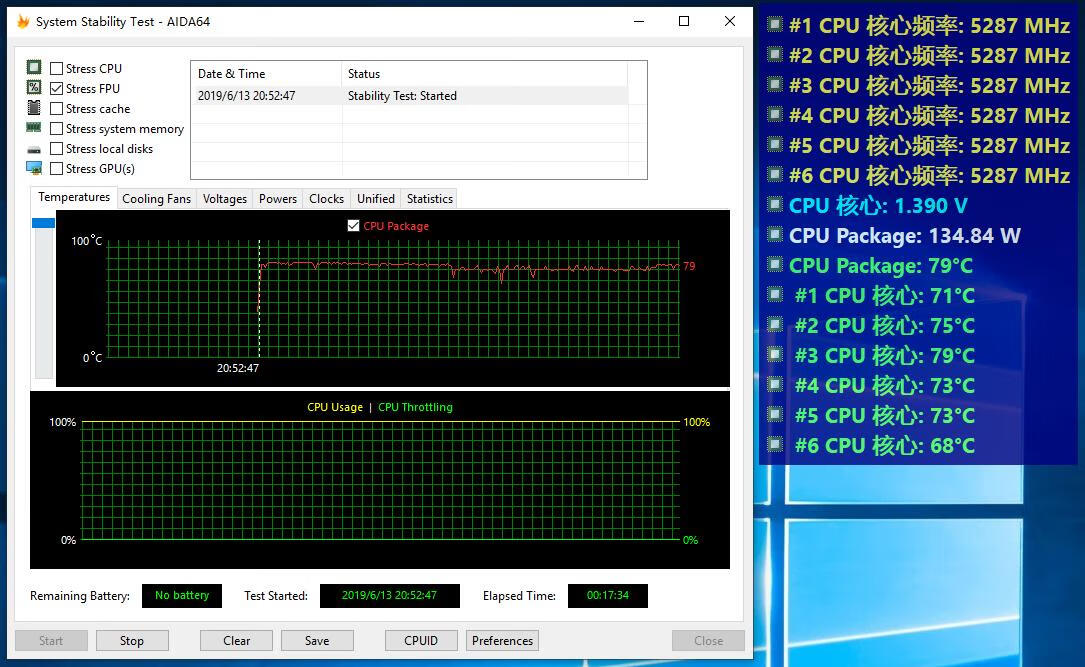This screenshot has height=667, width=1085.
Task: Click the sensor icon next to #1 CPU 核心 71°C
Action: click(x=775, y=295)
